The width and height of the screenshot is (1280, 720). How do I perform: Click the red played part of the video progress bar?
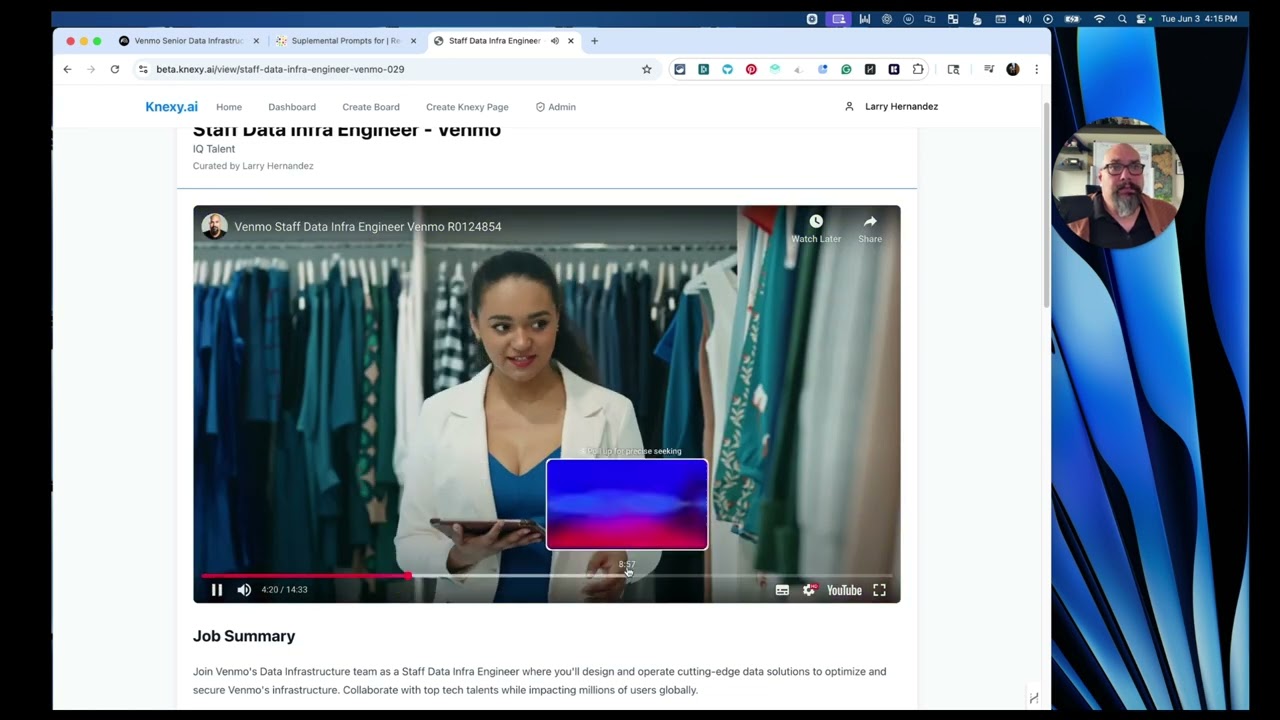coord(305,576)
